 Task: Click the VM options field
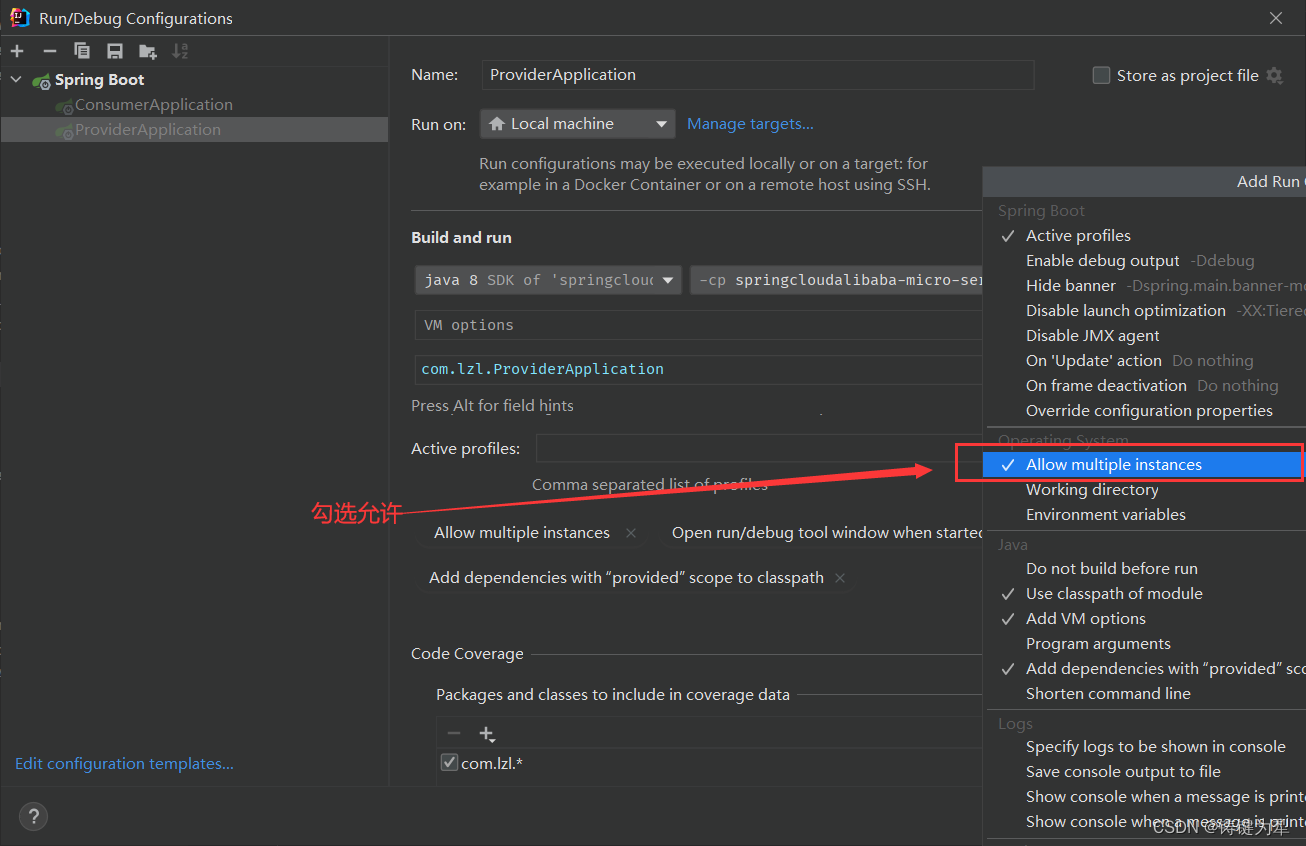[699, 325]
